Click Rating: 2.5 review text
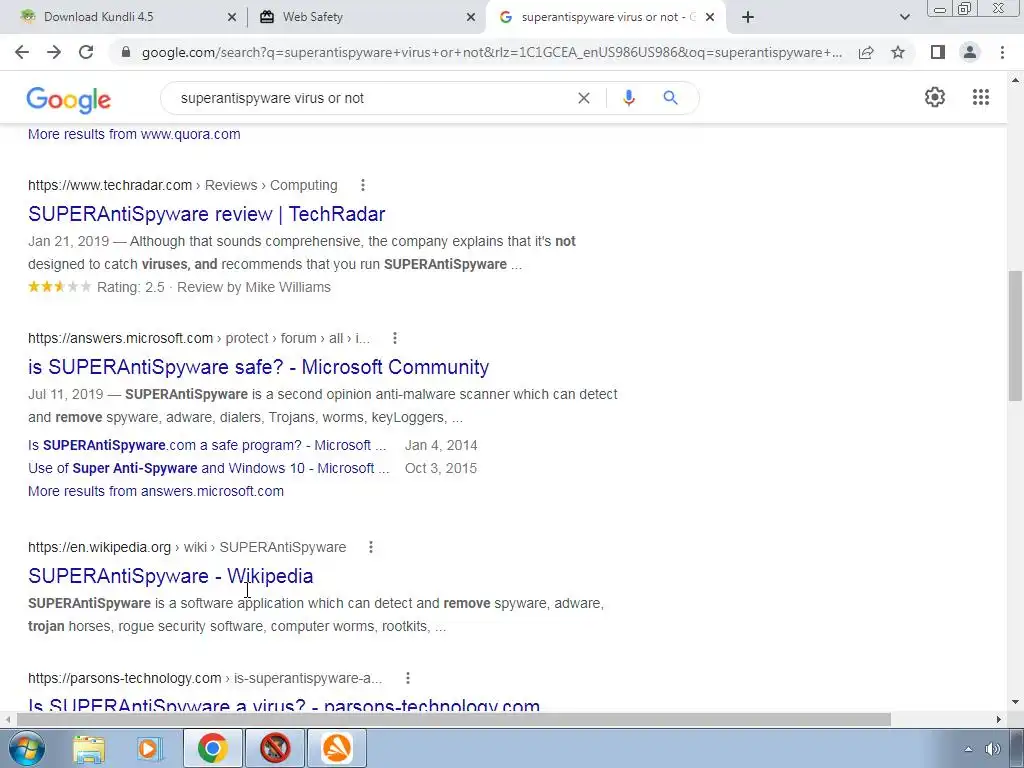 pos(131,287)
